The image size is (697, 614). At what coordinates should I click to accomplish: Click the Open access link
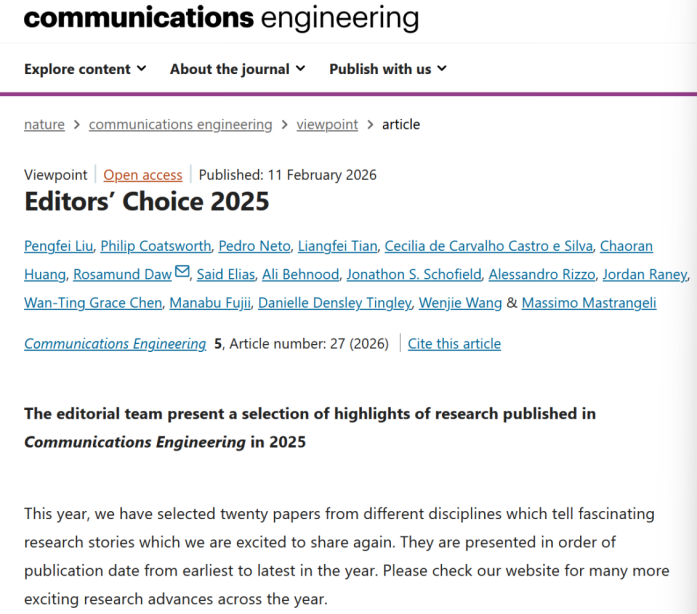point(143,175)
